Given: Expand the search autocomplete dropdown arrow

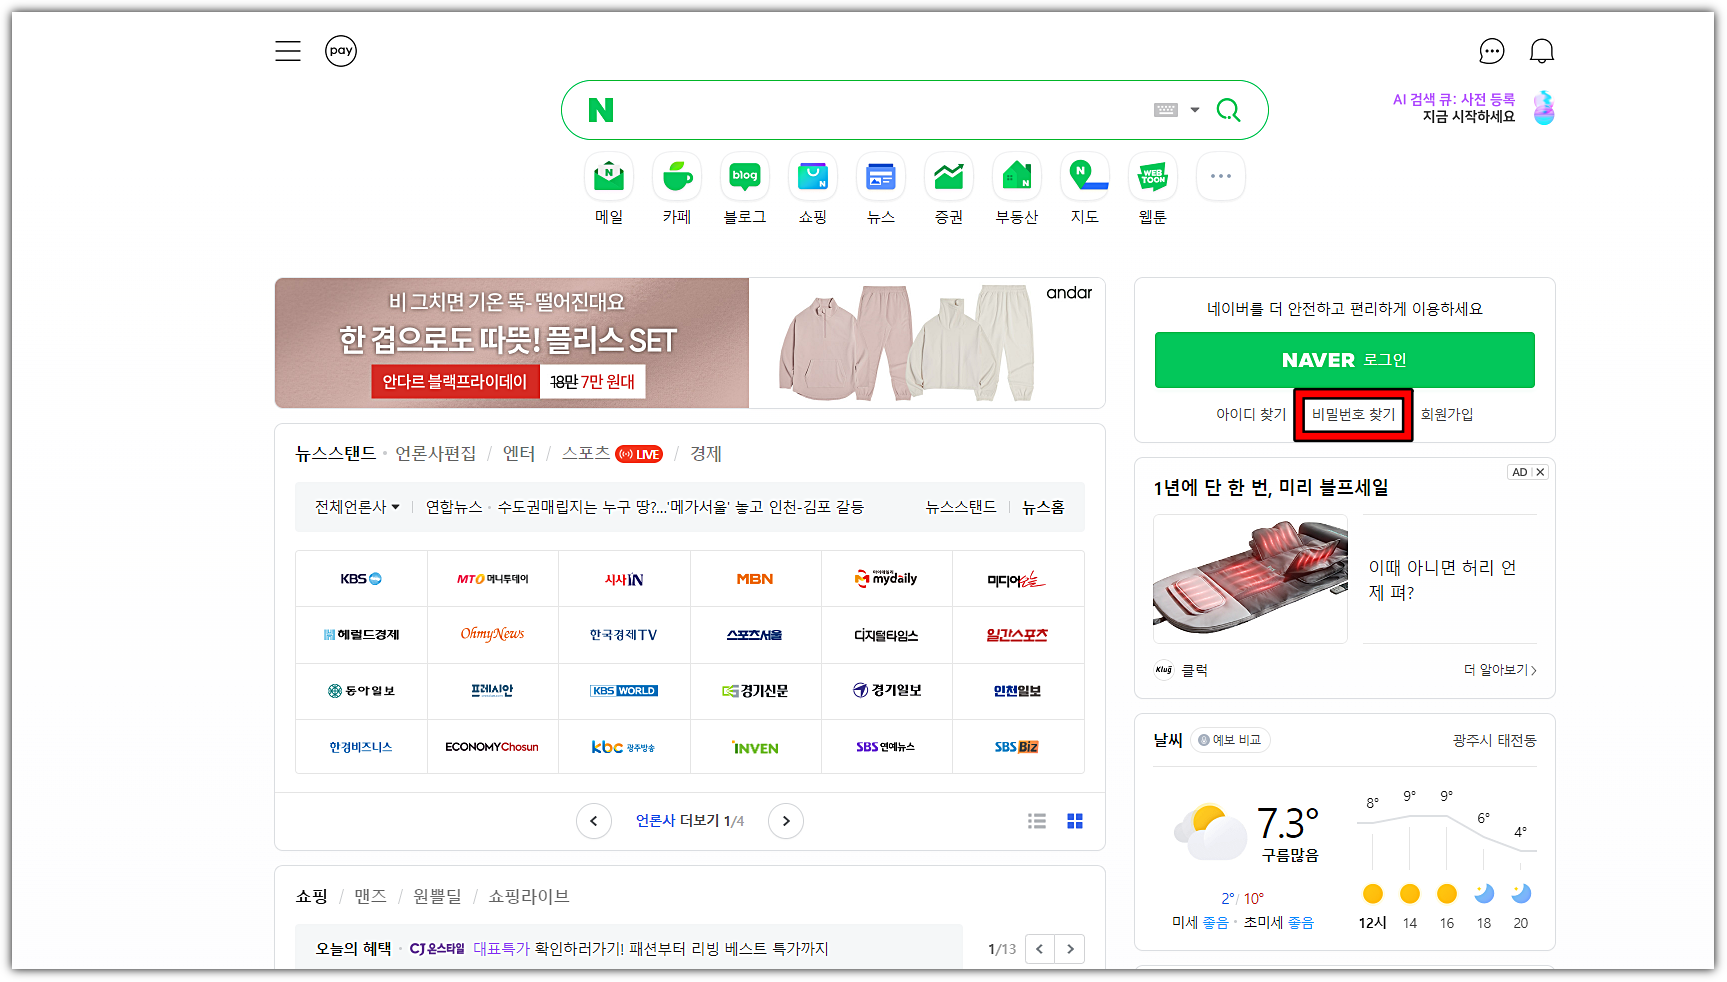Looking at the screenshot, I should click(x=1195, y=110).
